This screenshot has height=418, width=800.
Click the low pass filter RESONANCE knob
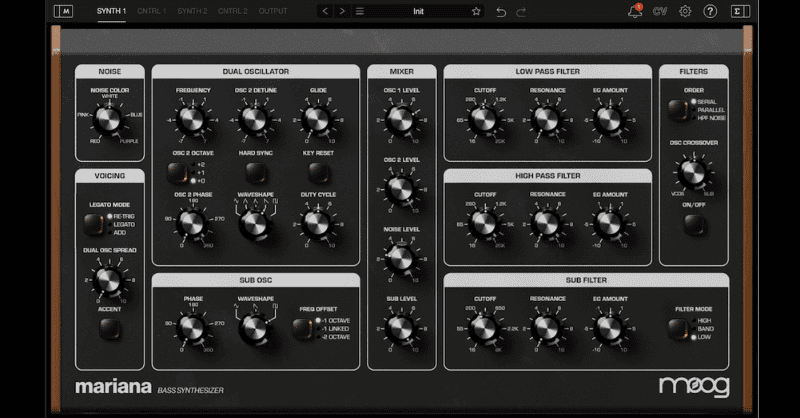point(546,120)
